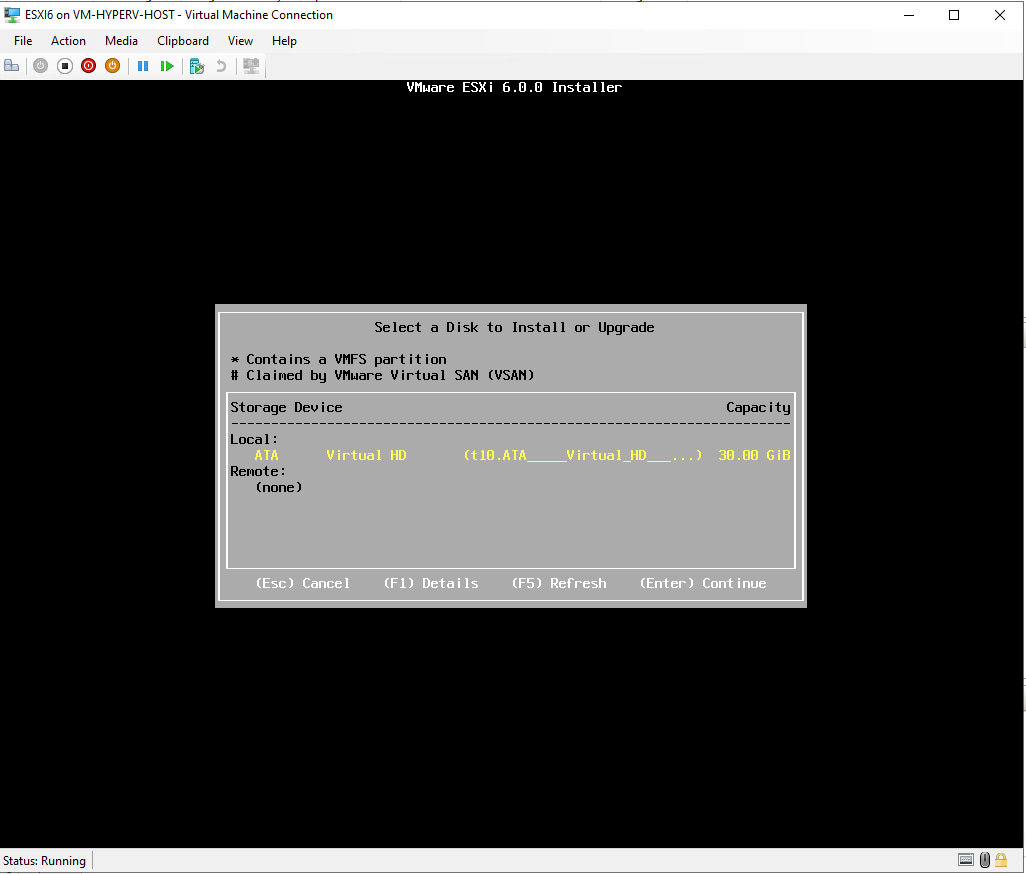Open the Media menu
This screenshot has width=1026, height=874.
(x=121, y=41)
